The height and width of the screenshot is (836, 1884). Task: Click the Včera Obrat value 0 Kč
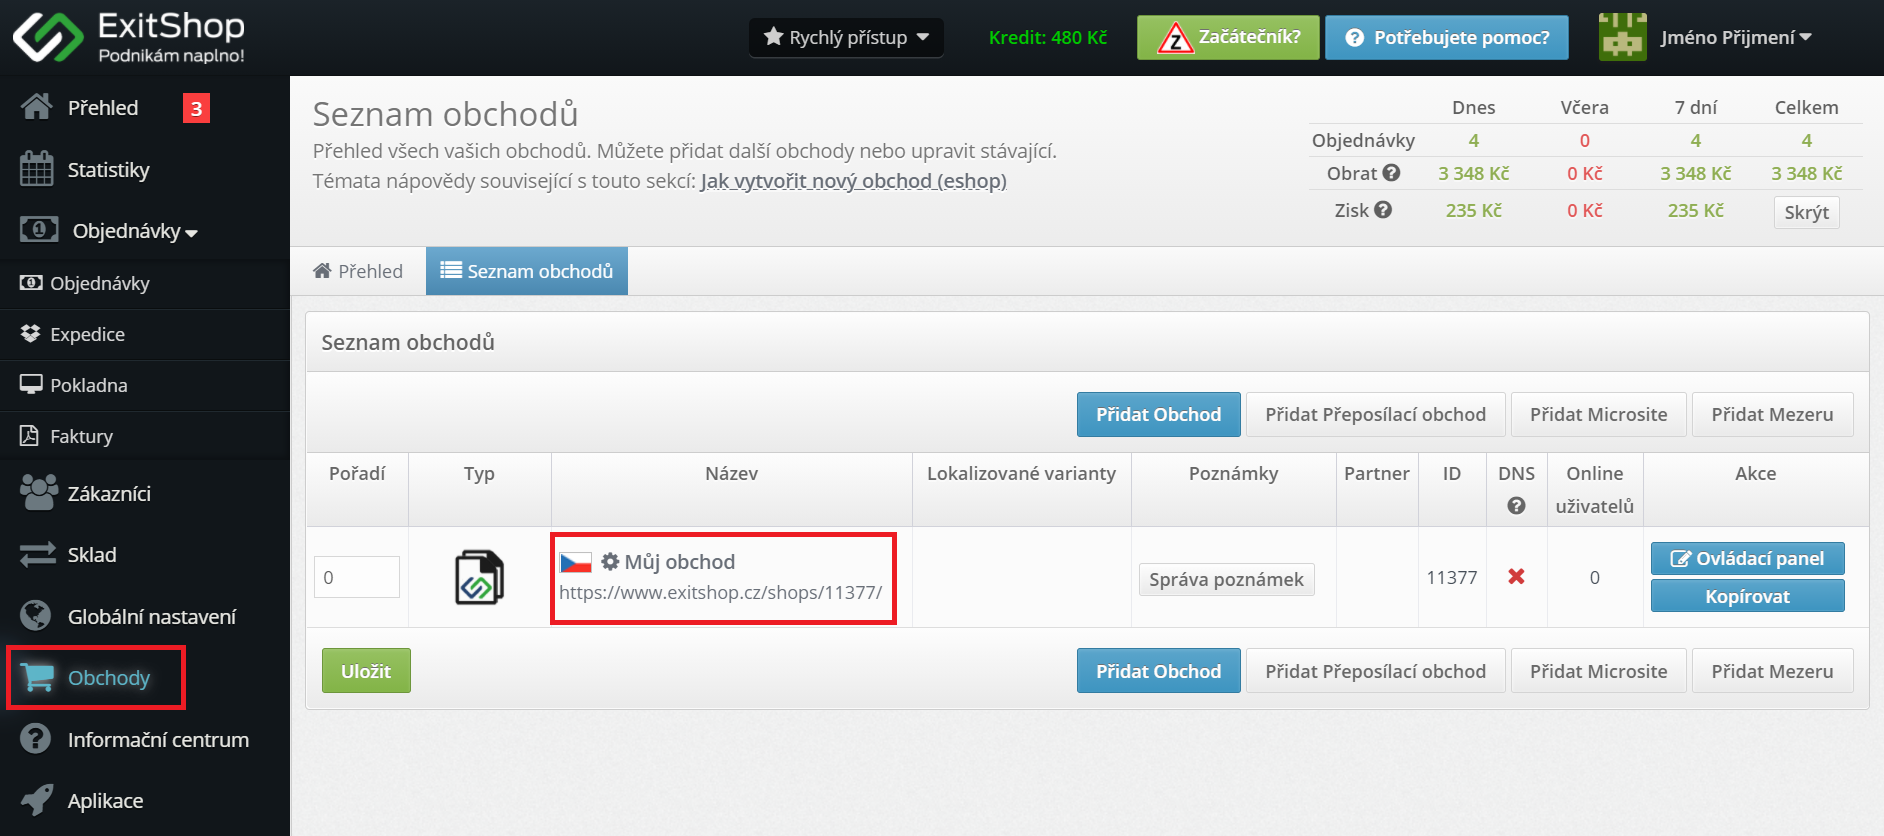(1584, 173)
